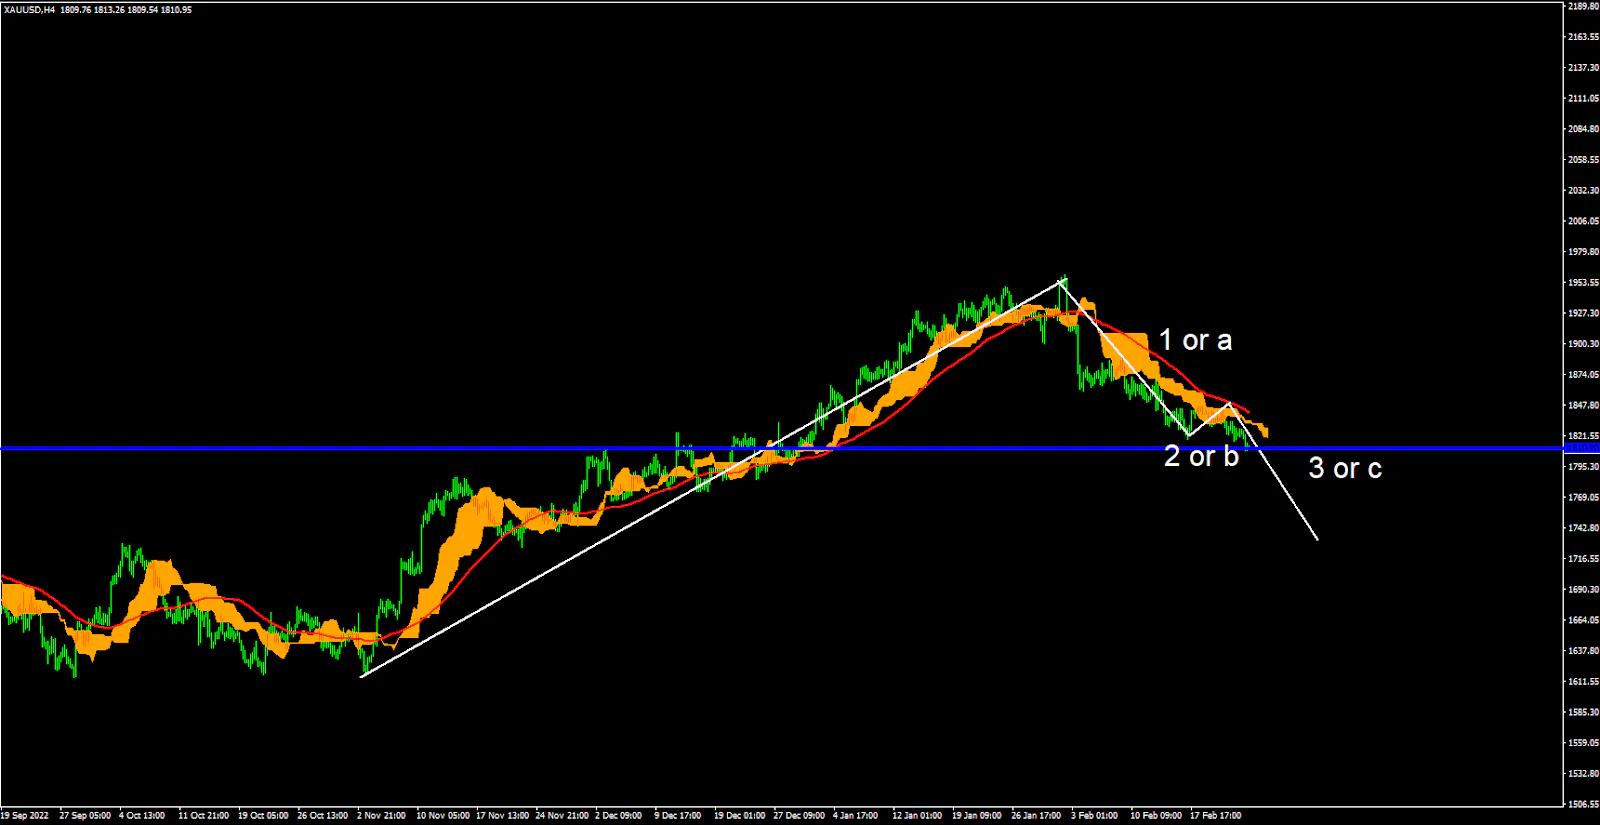Image resolution: width=1600 pixels, height=825 pixels.
Task: Click the 2 Dec 09:00 time label
Action: [618, 816]
